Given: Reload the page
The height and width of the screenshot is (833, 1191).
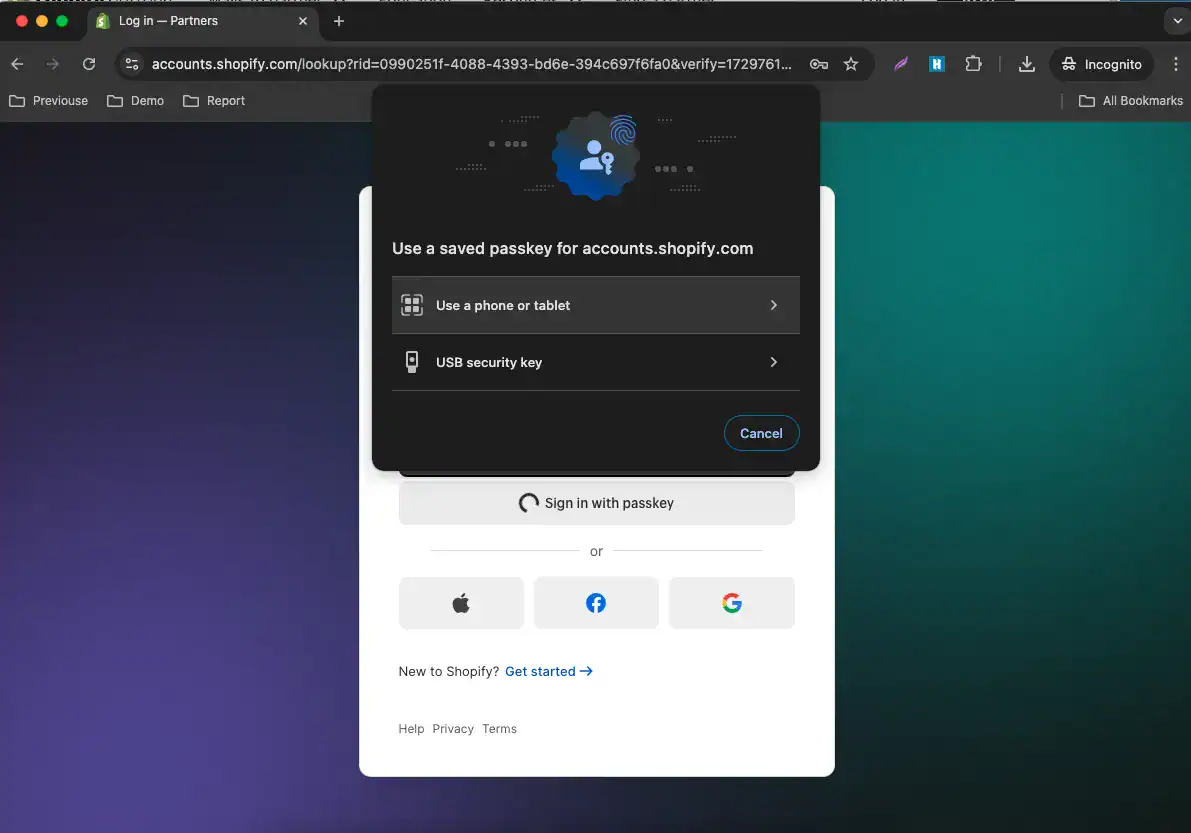Looking at the screenshot, I should [89, 65].
